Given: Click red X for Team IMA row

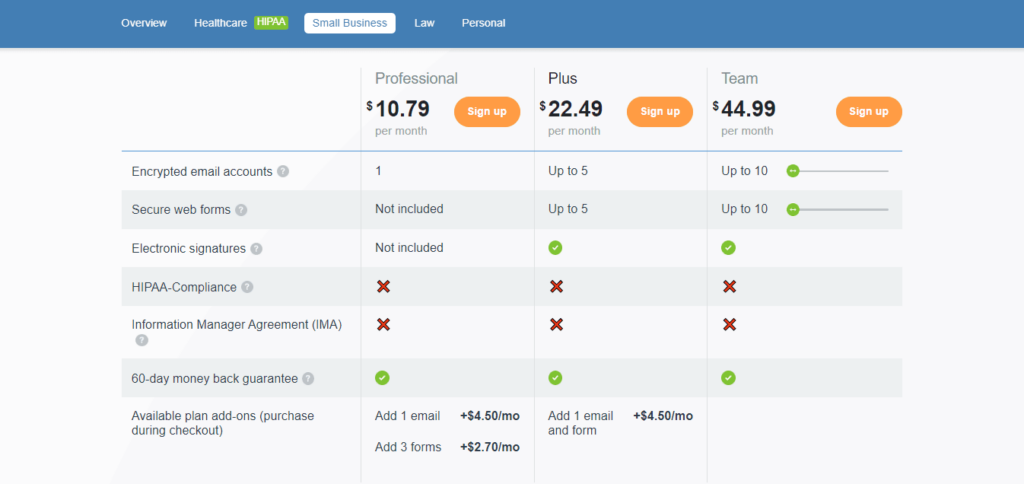Looking at the screenshot, I should point(729,324).
